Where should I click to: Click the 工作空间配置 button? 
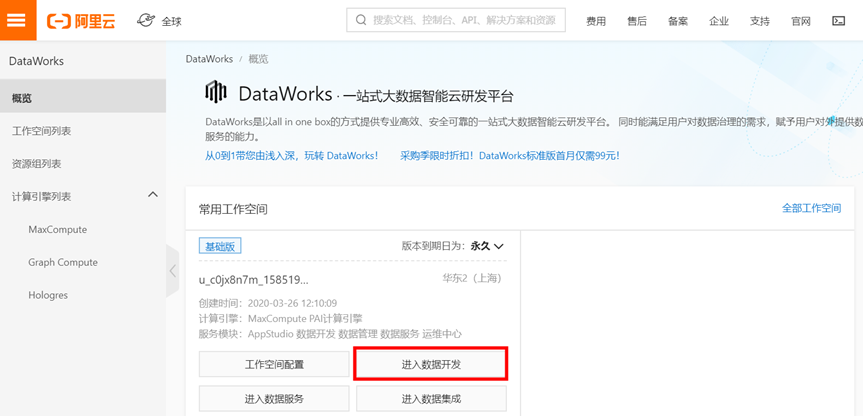tap(274, 364)
